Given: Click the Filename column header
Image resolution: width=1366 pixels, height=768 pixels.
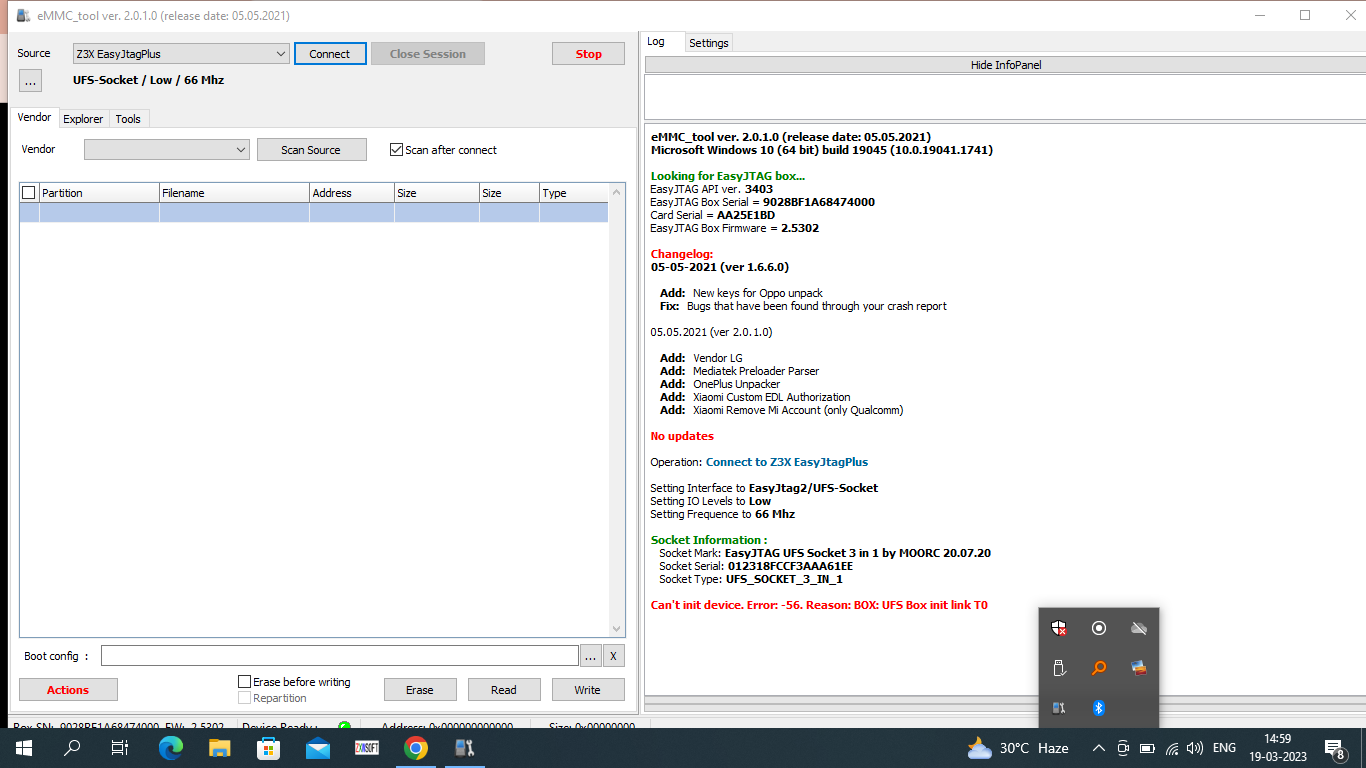Looking at the screenshot, I should (234, 193).
